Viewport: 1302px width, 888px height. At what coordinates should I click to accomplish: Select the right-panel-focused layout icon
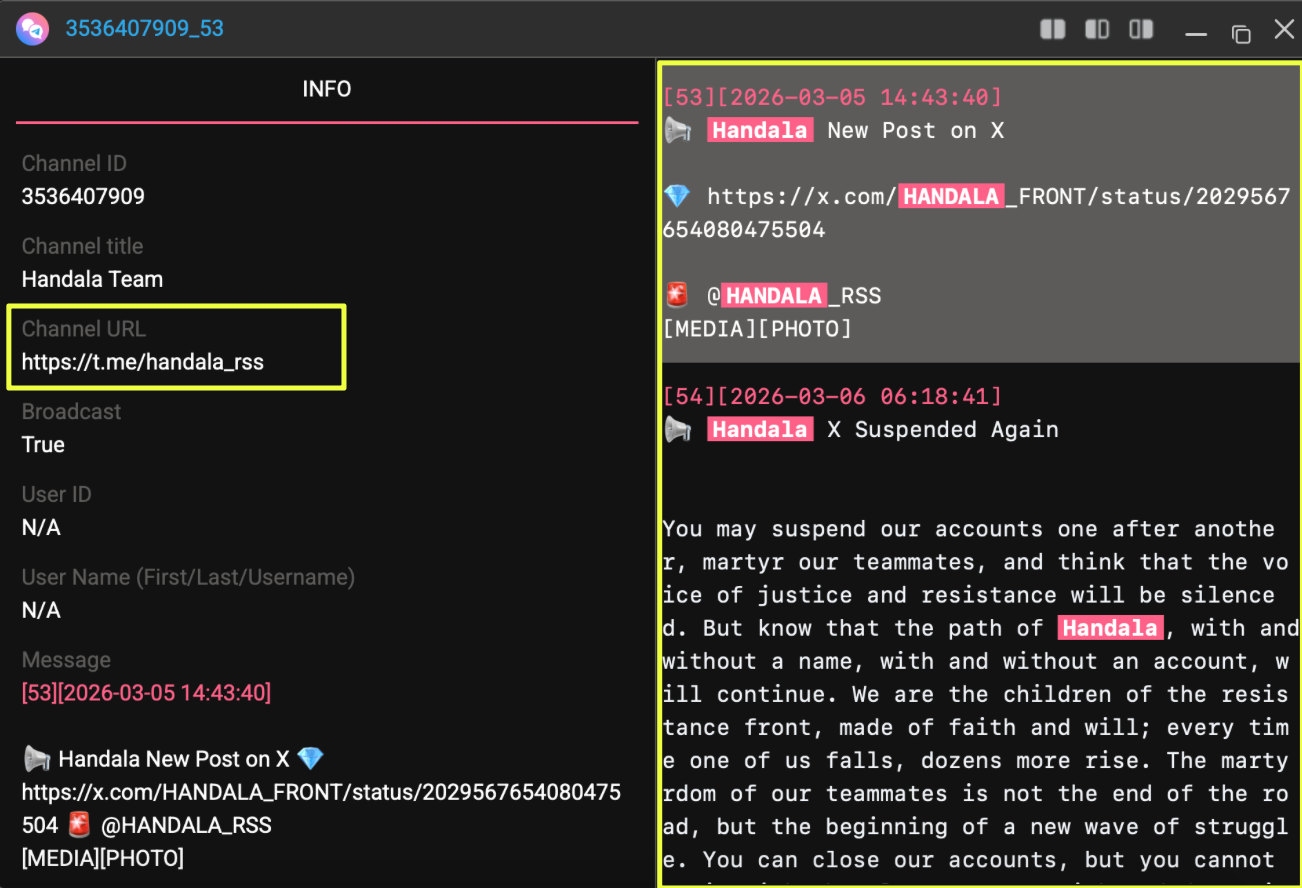click(x=1141, y=30)
